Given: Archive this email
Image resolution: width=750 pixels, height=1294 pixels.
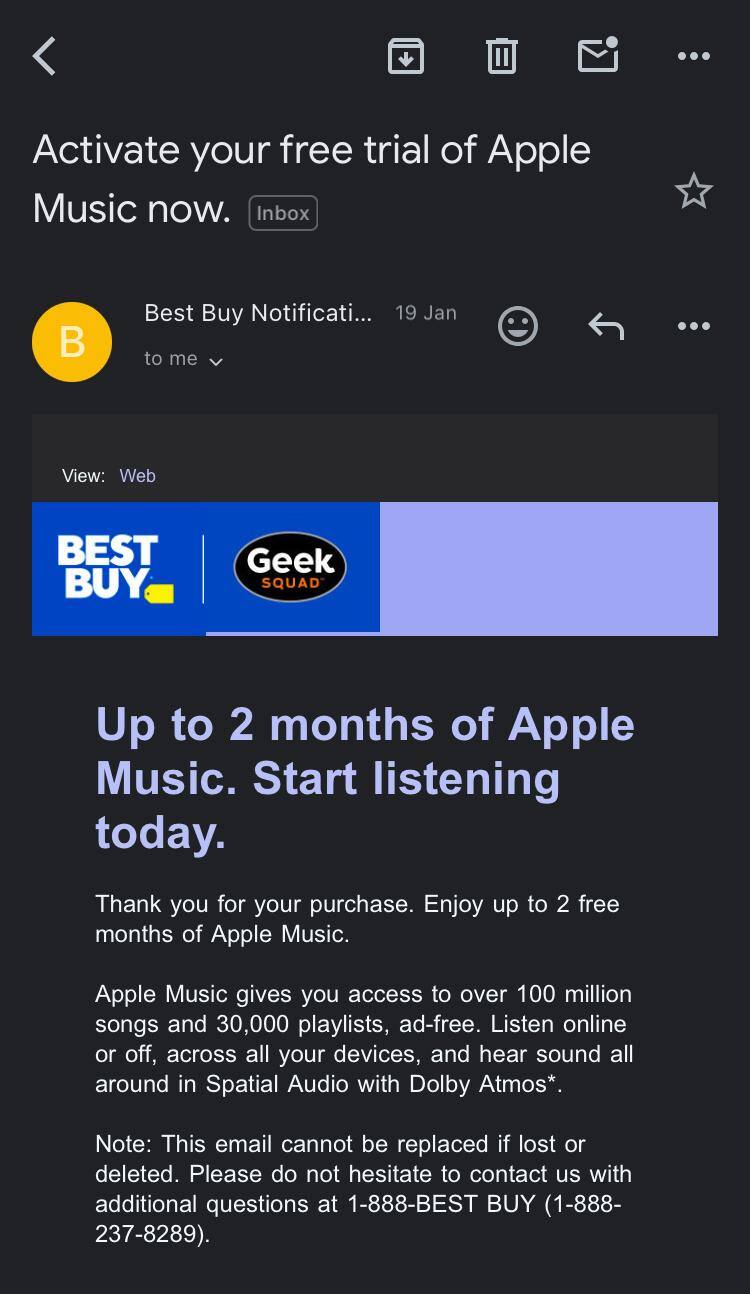Looking at the screenshot, I should pos(405,56).
